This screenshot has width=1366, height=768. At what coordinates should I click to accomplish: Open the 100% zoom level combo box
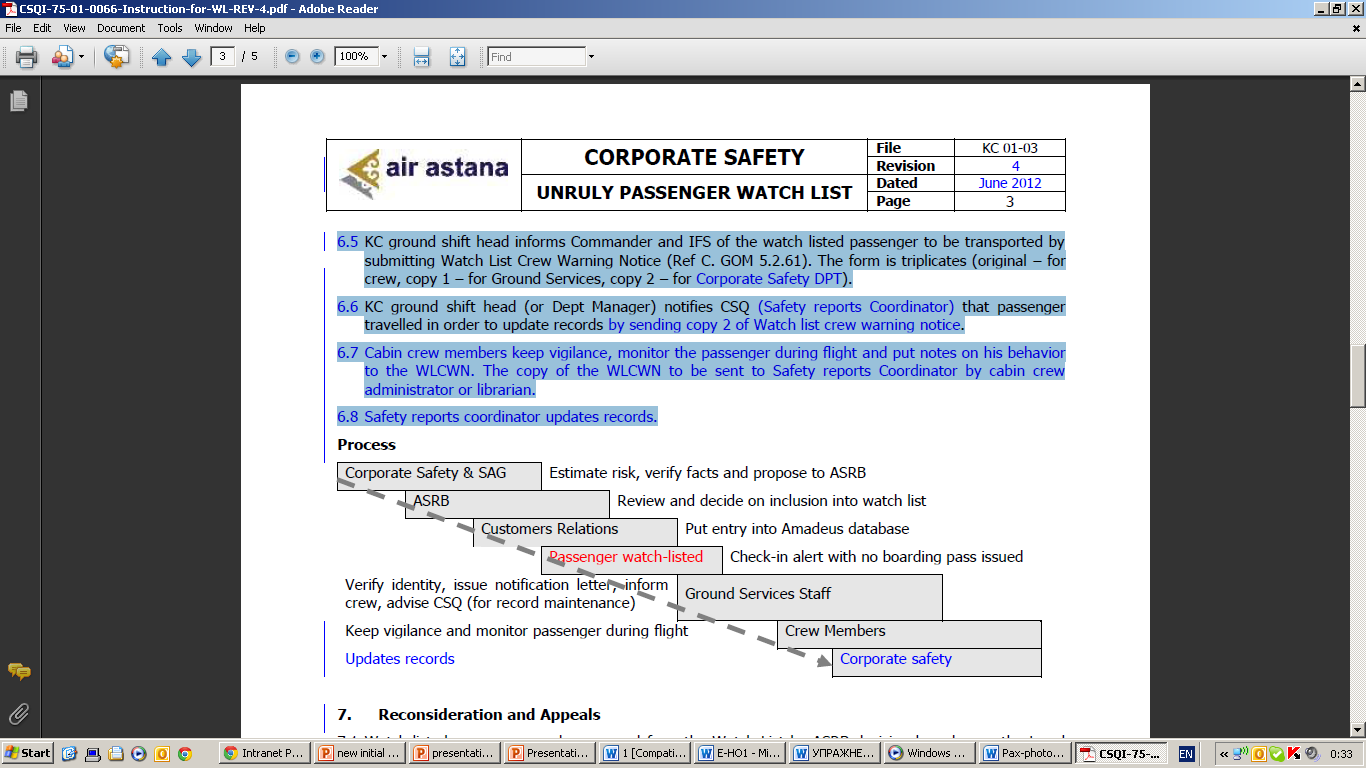[362, 56]
